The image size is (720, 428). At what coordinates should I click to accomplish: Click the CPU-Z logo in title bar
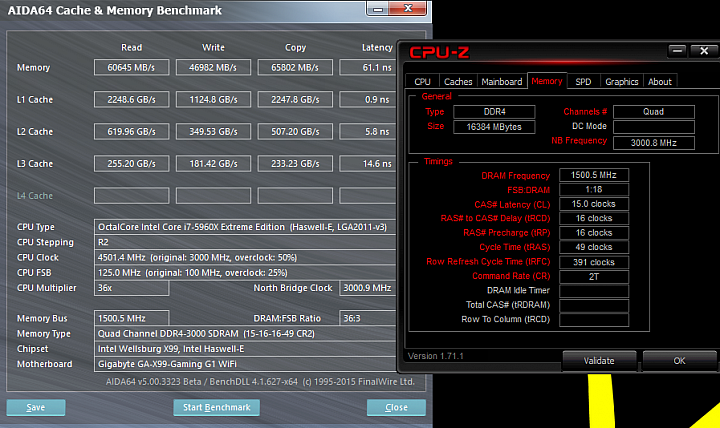(439, 52)
